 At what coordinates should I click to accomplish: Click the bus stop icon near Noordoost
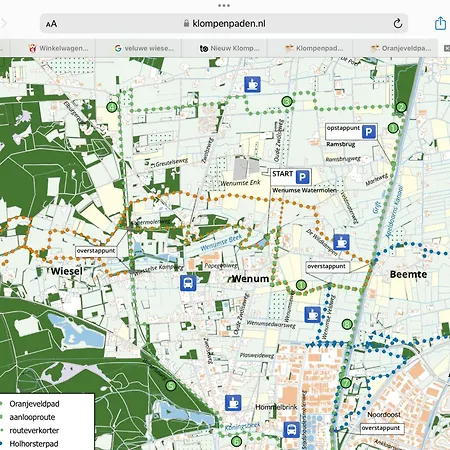pyautogui.click(x=292, y=430)
